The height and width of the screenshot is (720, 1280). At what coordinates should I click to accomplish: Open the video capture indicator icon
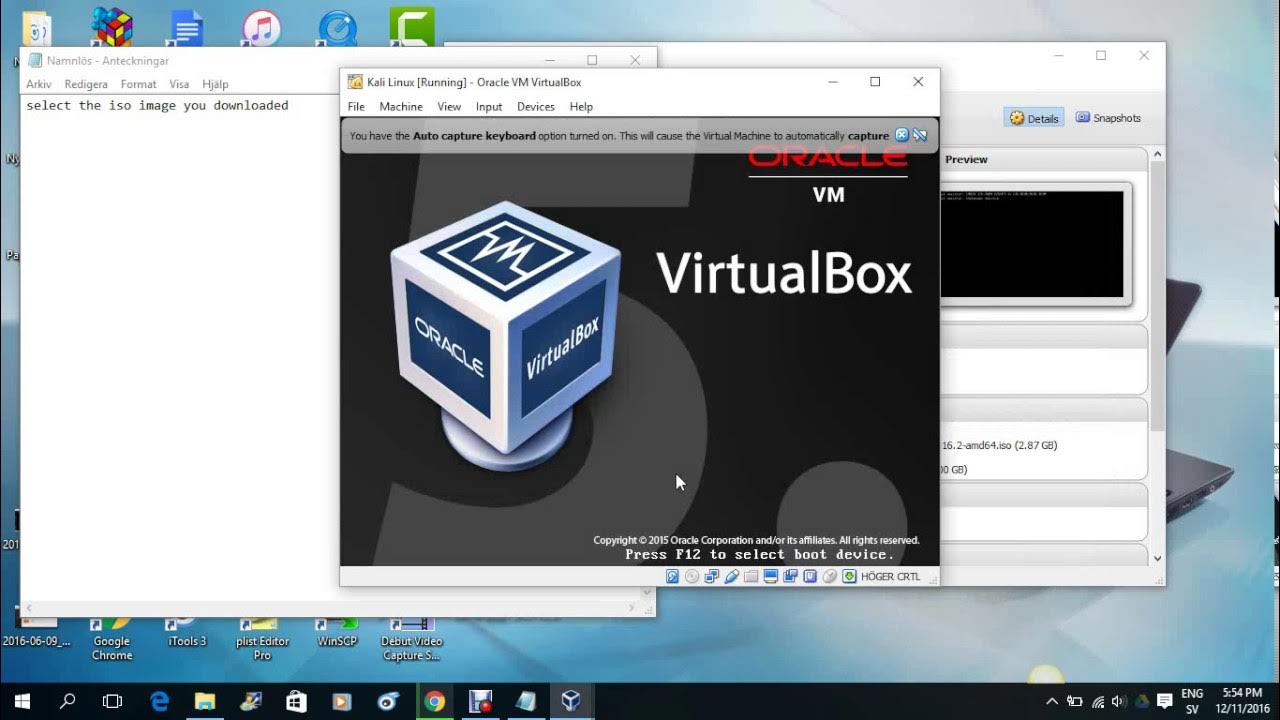pos(790,576)
